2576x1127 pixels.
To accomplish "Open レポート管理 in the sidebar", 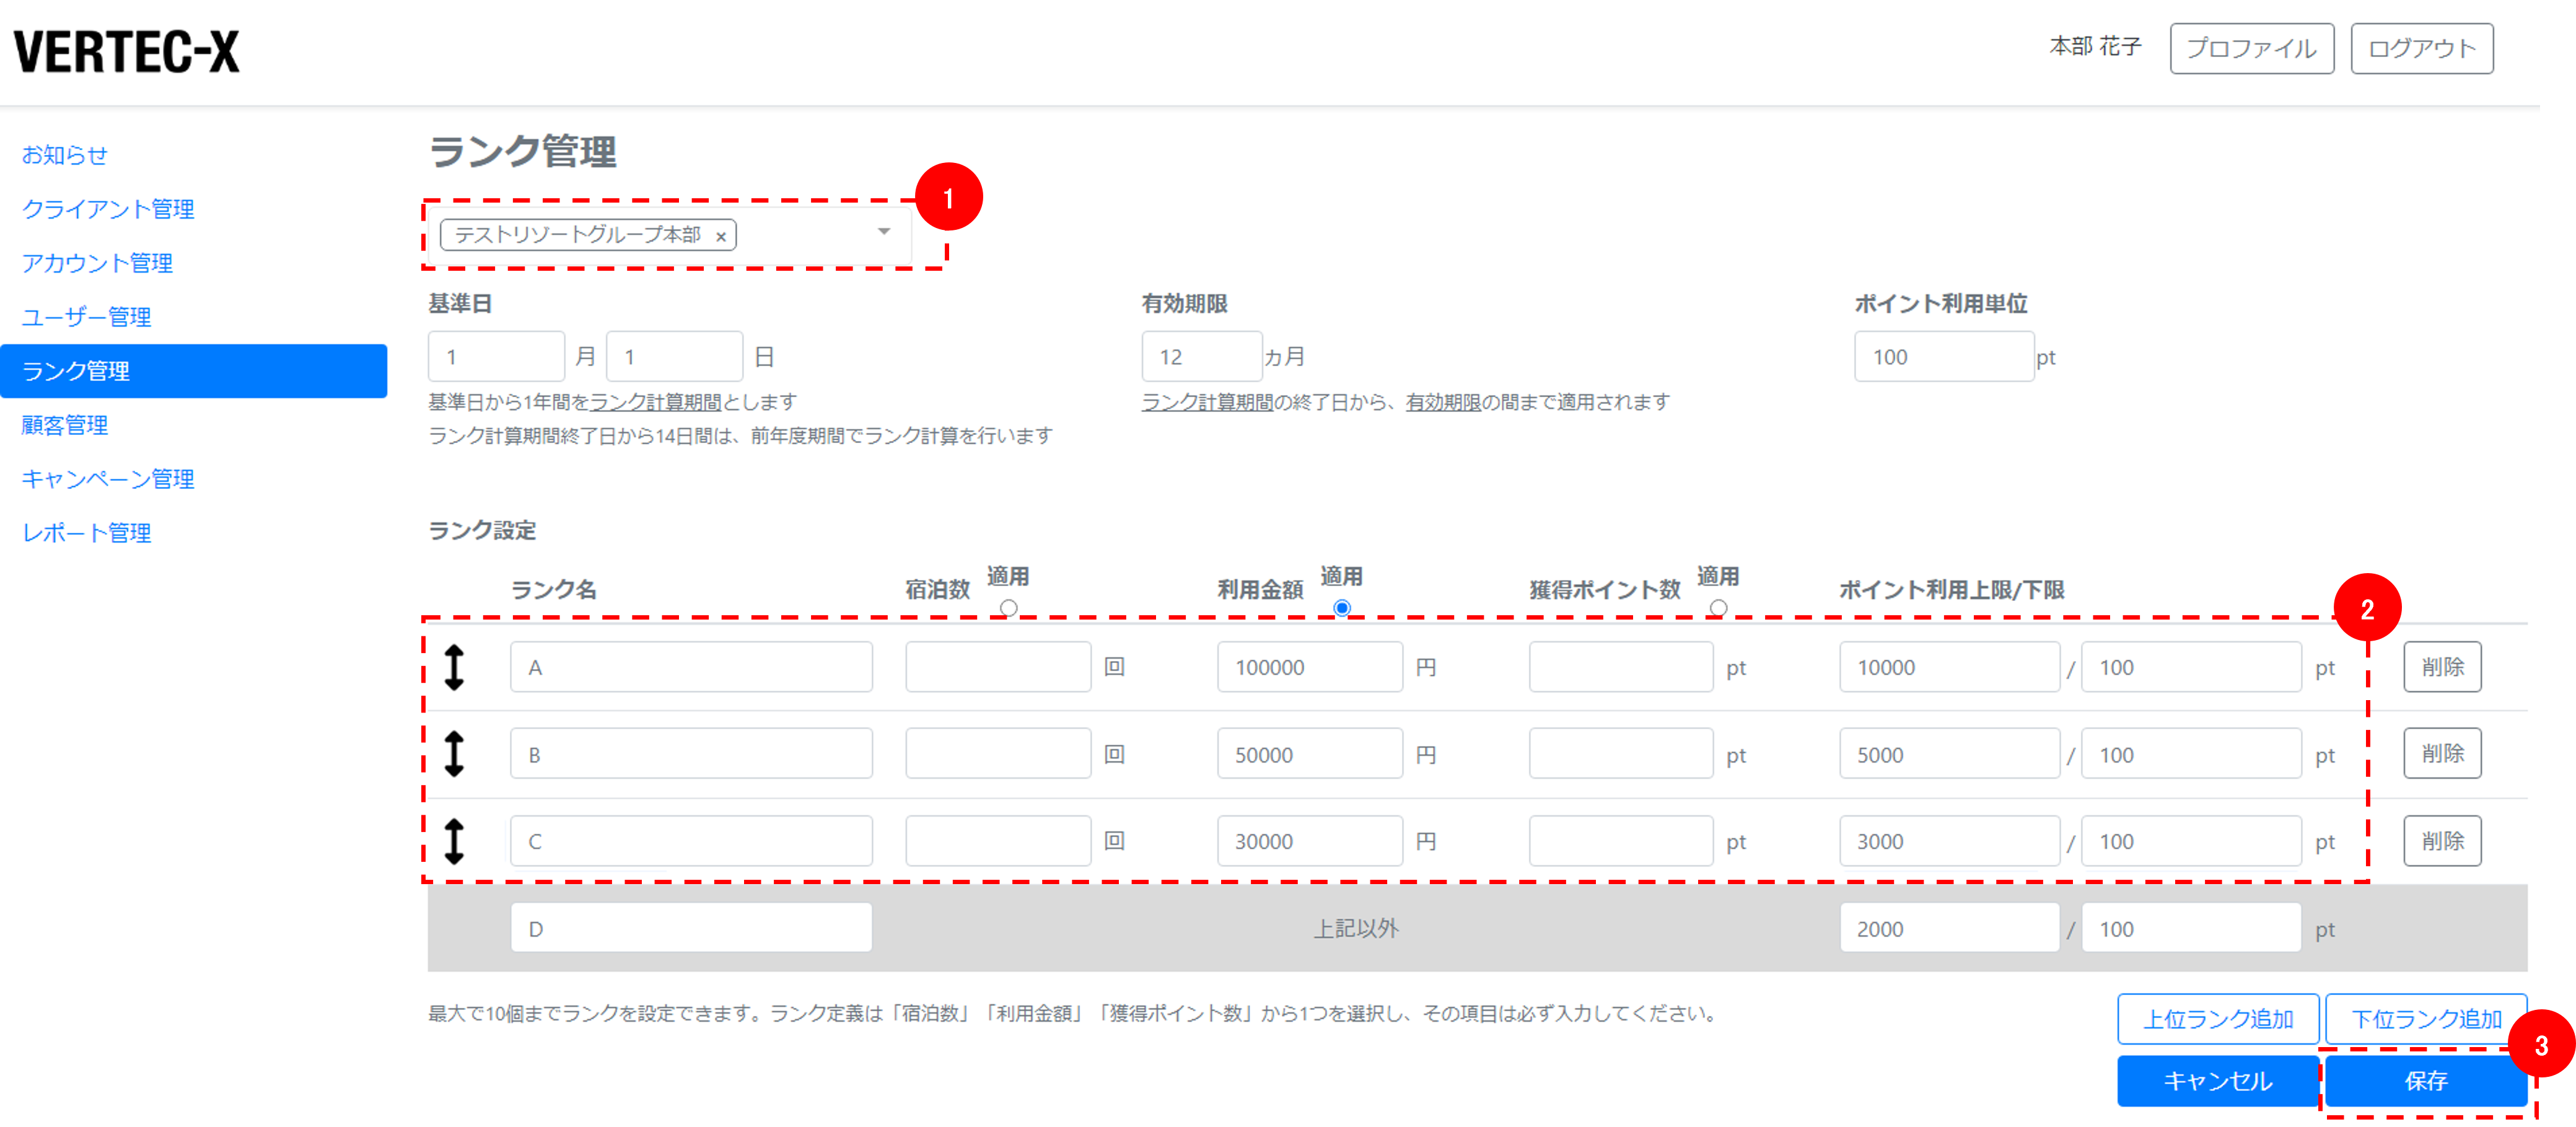I will coord(87,533).
